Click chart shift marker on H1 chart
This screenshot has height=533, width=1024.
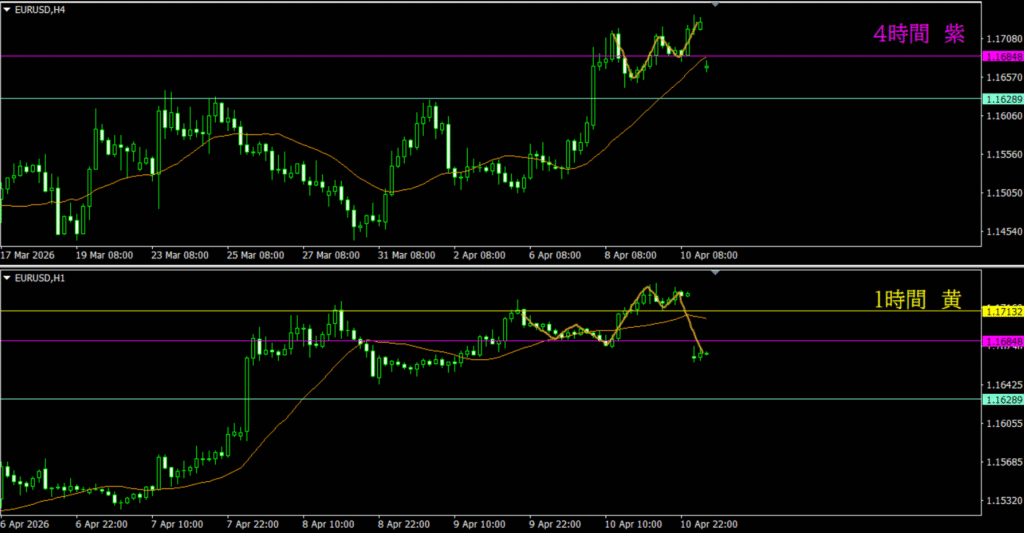click(715, 272)
